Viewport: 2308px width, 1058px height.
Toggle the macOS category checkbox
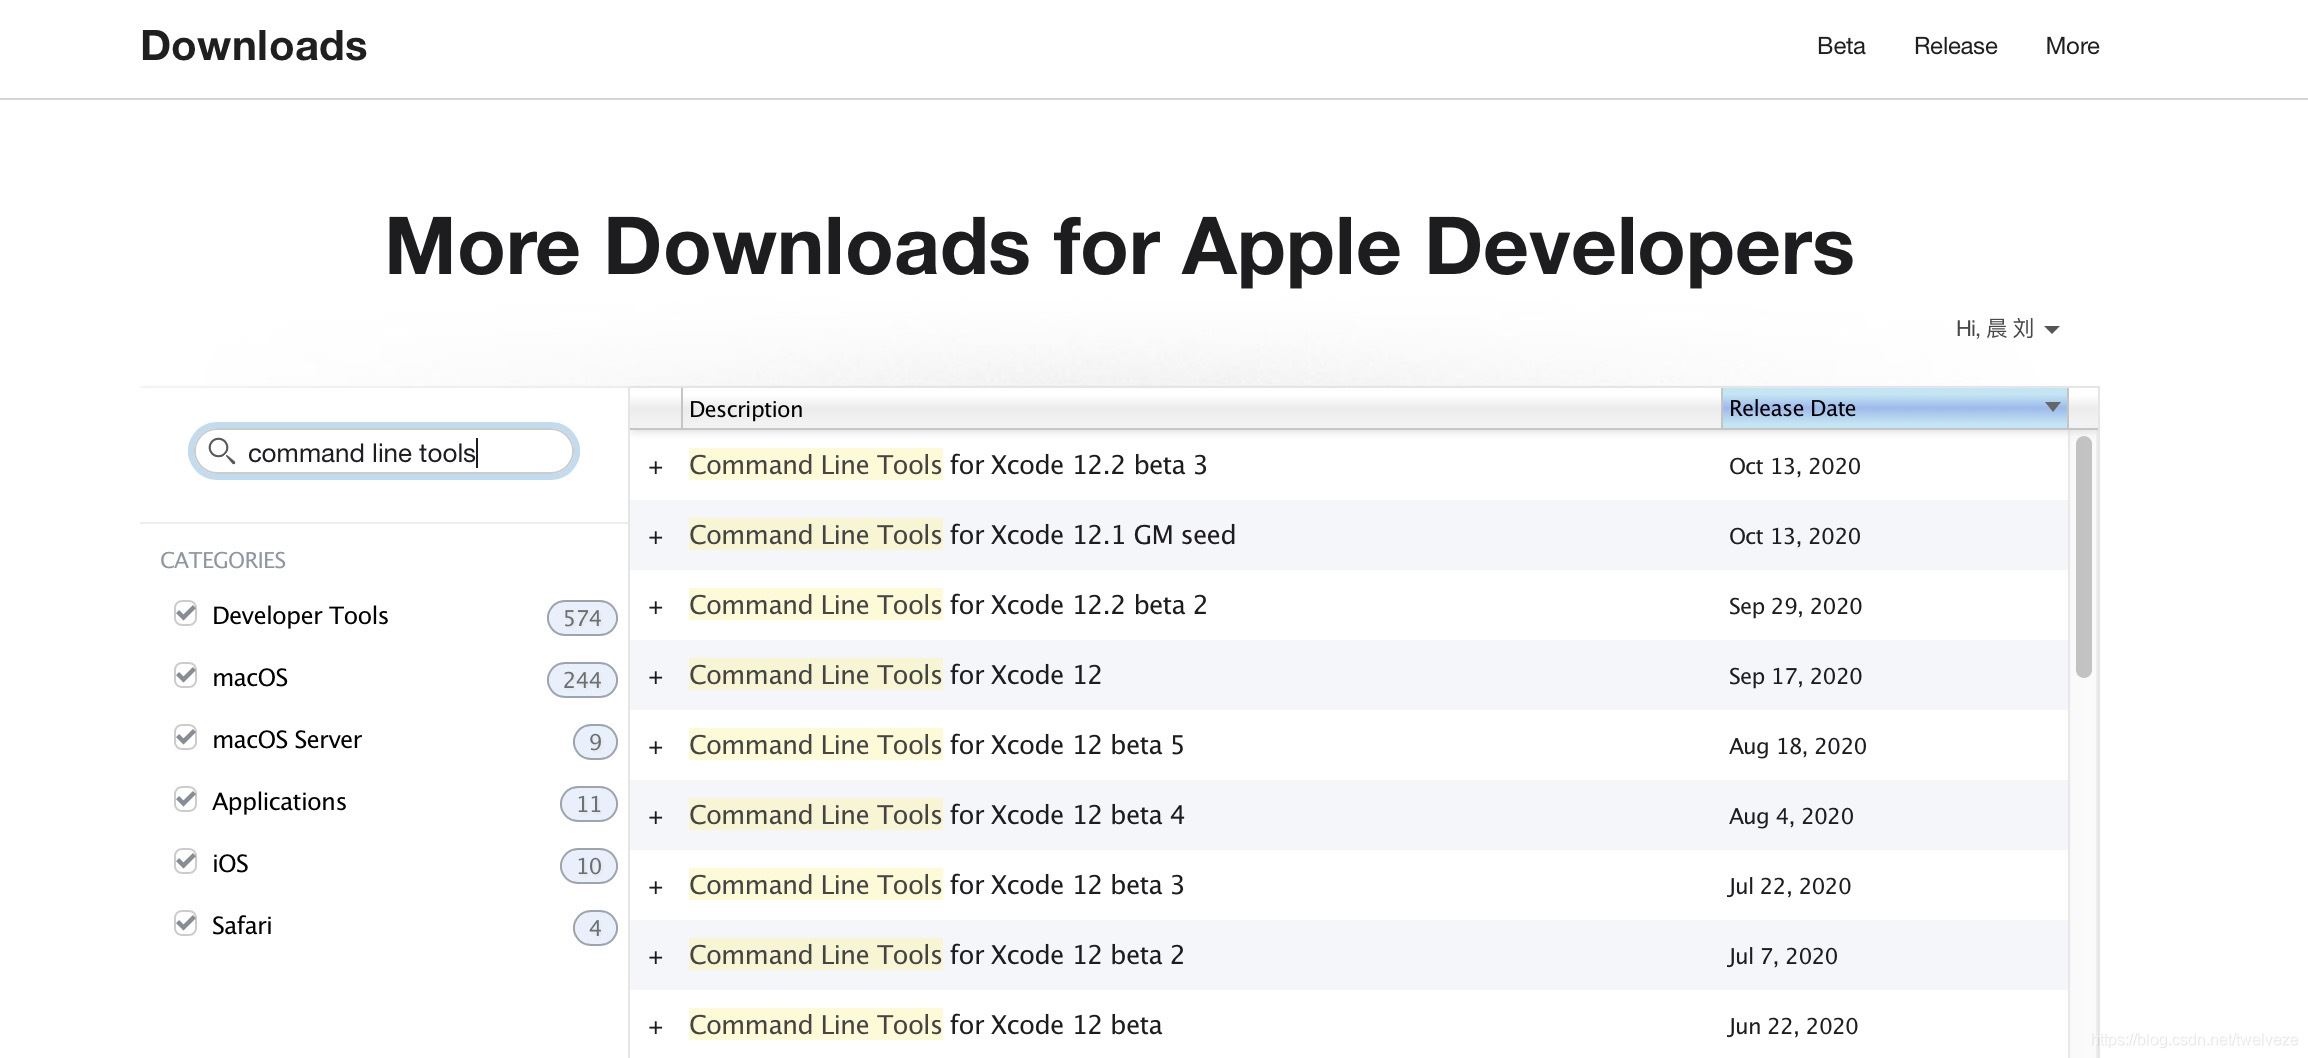tap(185, 675)
